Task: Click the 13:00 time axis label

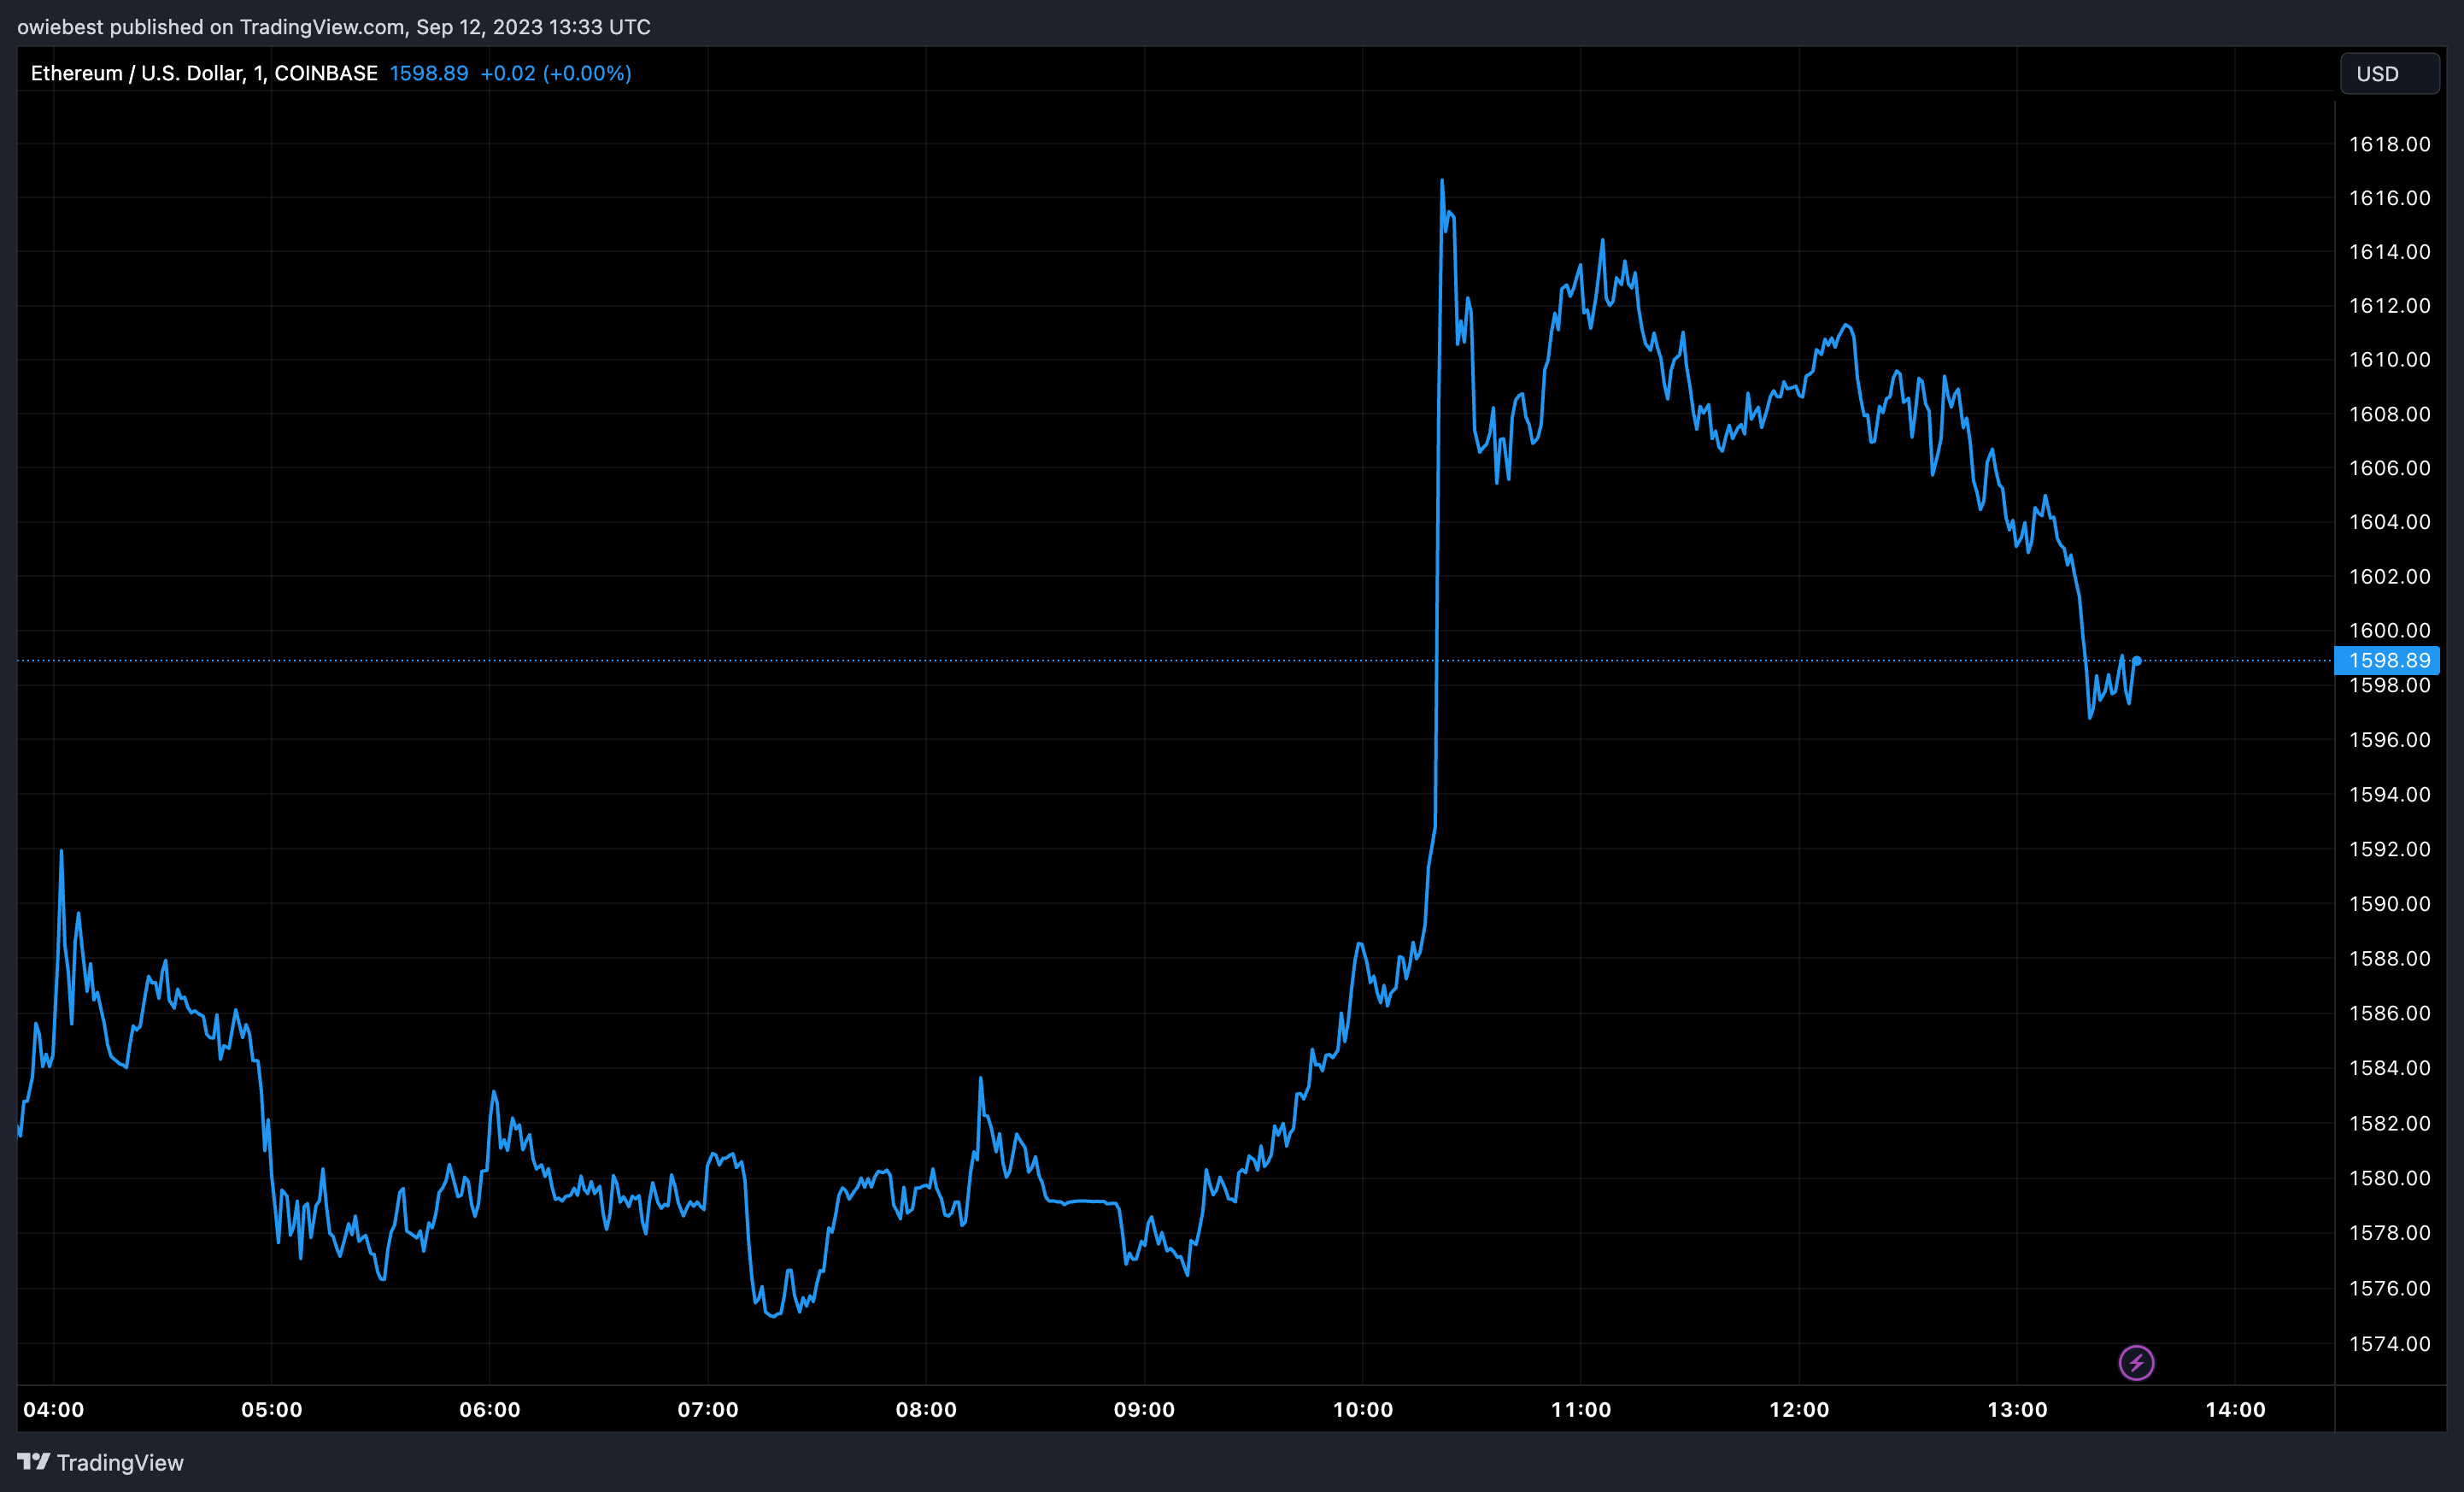Action: [x=2017, y=1409]
